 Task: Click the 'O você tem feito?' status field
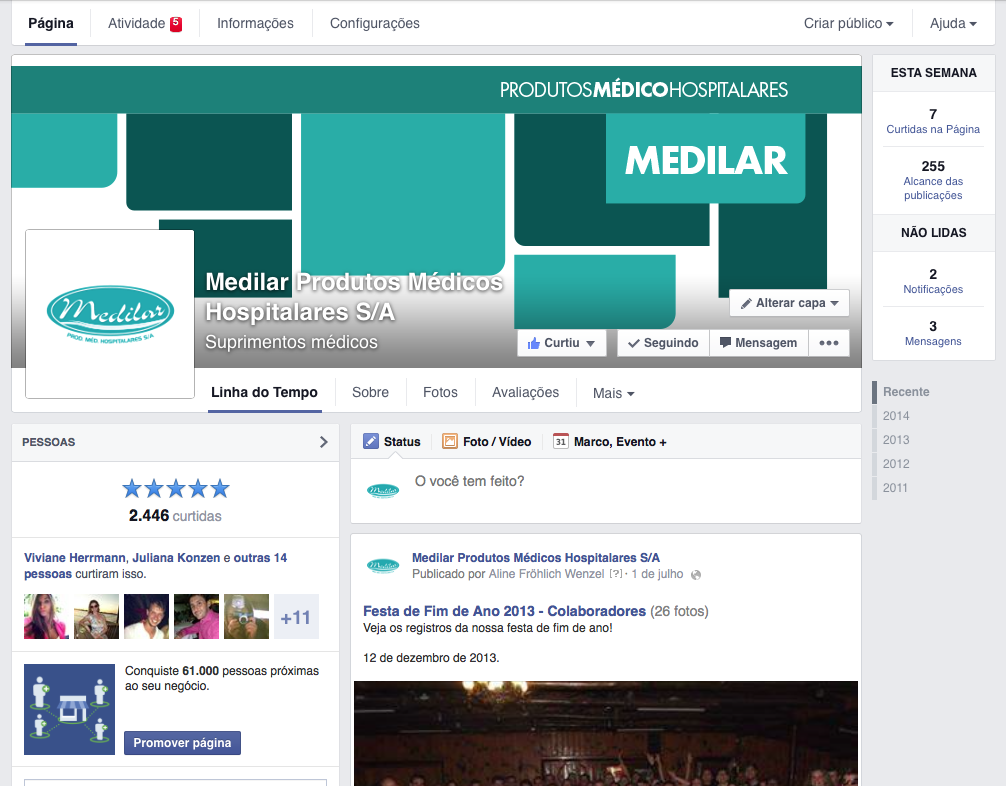coord(606,491)
